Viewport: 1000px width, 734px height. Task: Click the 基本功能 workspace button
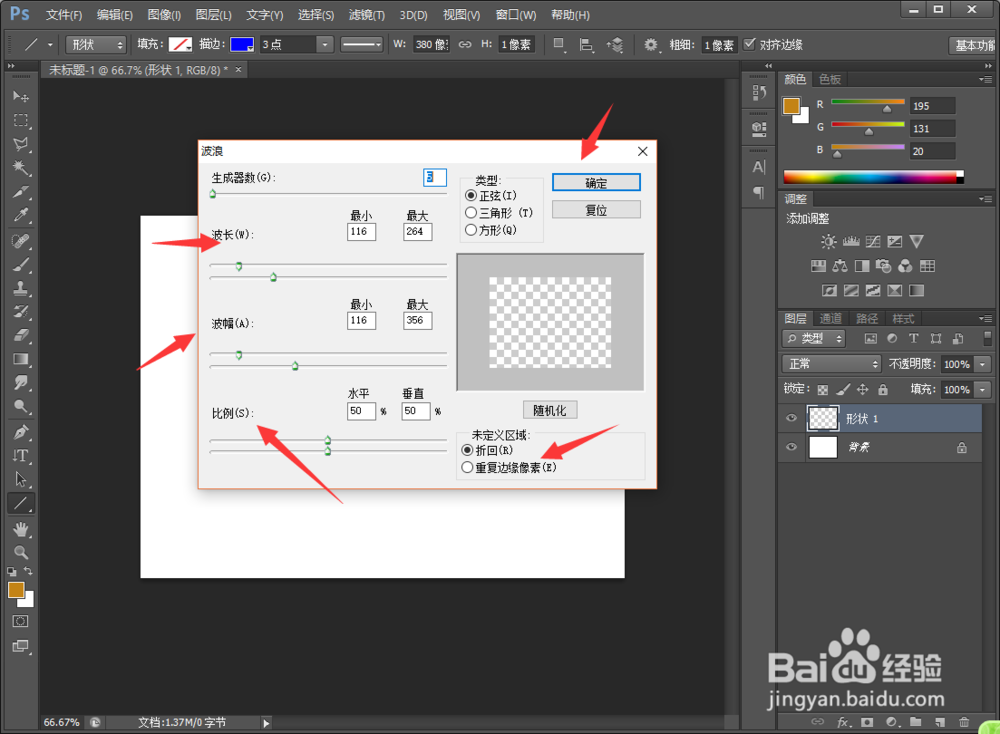point(973,45)
